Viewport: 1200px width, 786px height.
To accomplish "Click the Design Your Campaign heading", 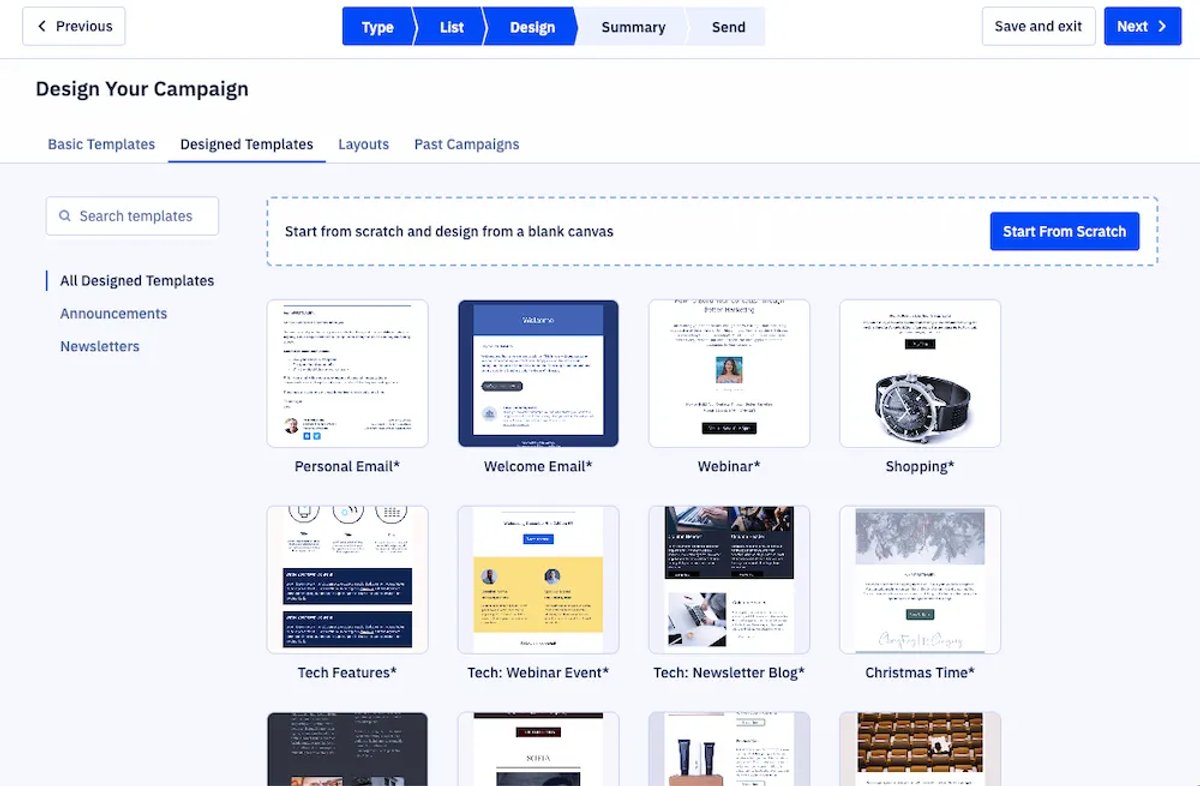I will pos(142,89).
